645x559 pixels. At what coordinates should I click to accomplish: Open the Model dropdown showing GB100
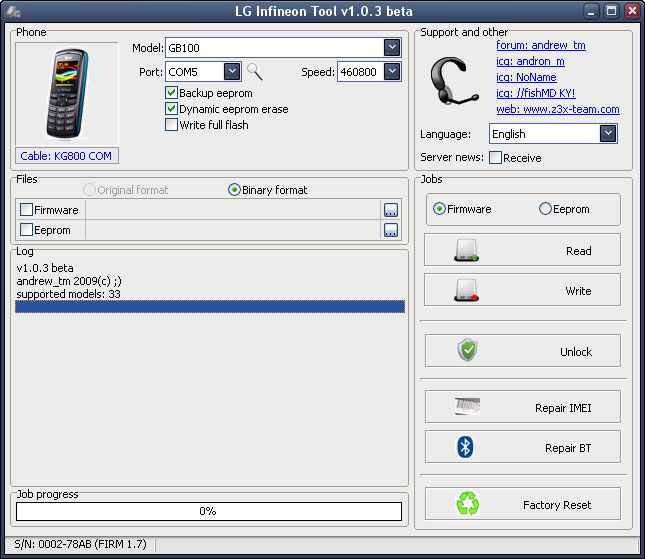[x=392, y=48]
